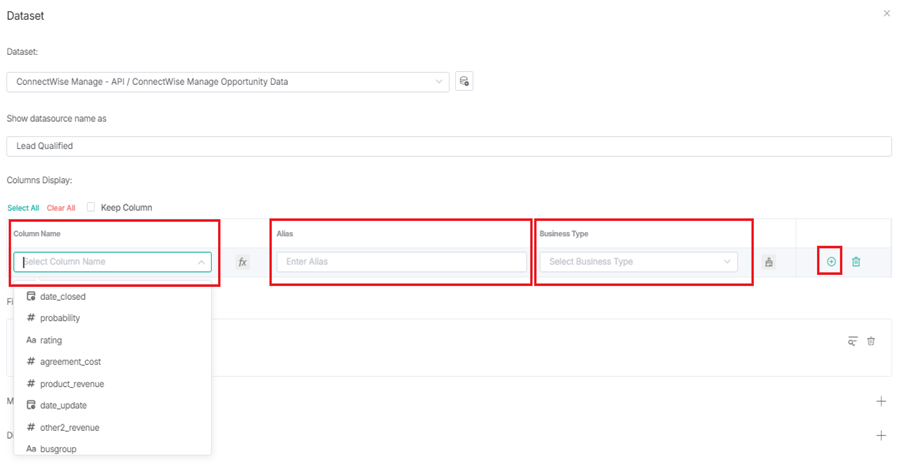This screenshot has width=900, height=465.
Task: Open the Dataset selection dropdown
Action: (x=228, y=82)
